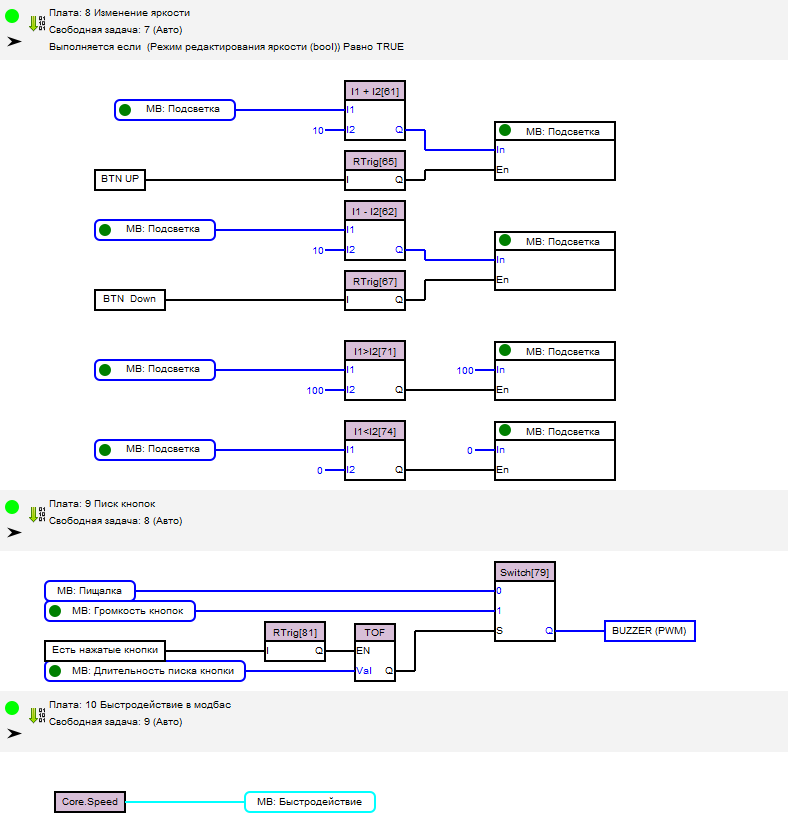Viewport: 788px width, 839px height.
Task: Select the RTrig[81] block header
Action: pos(295,632)
